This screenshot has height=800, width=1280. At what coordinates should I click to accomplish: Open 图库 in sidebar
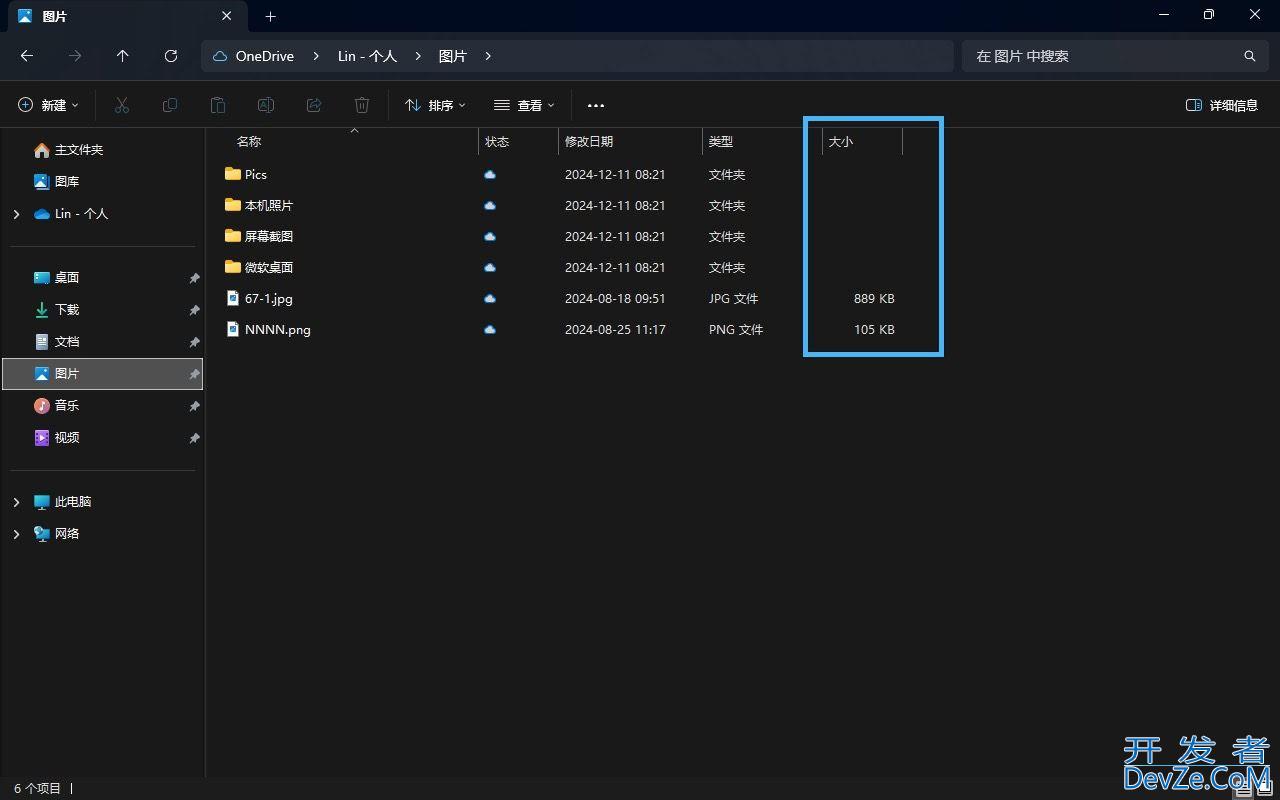click(x=67, y=182)
